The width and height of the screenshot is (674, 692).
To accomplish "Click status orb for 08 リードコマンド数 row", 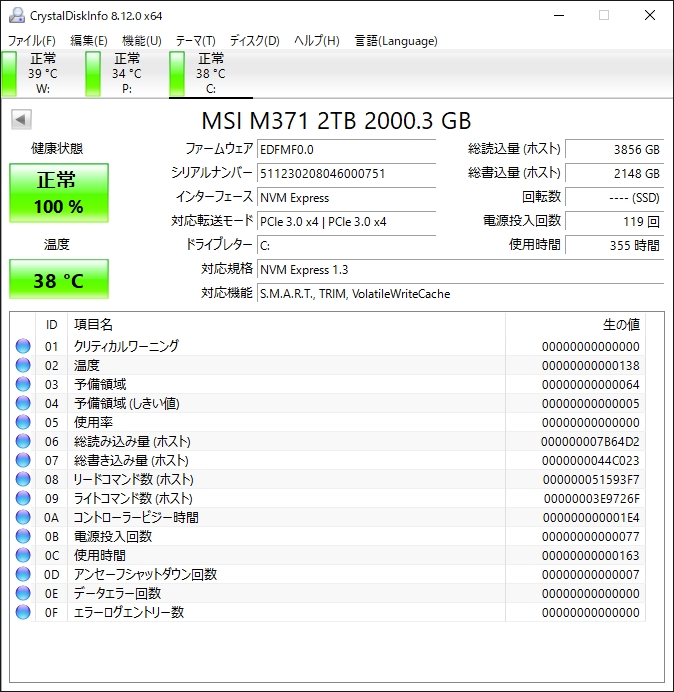I will point(23,479).
